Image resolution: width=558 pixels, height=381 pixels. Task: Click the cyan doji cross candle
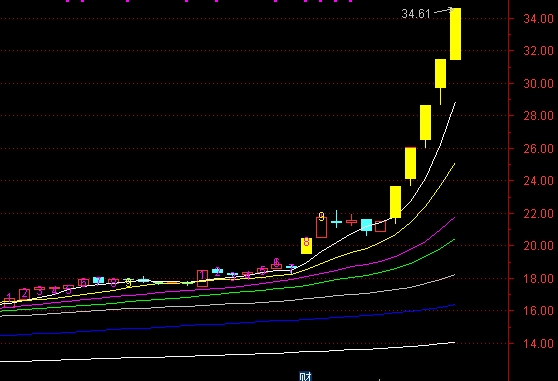[336, 220]
